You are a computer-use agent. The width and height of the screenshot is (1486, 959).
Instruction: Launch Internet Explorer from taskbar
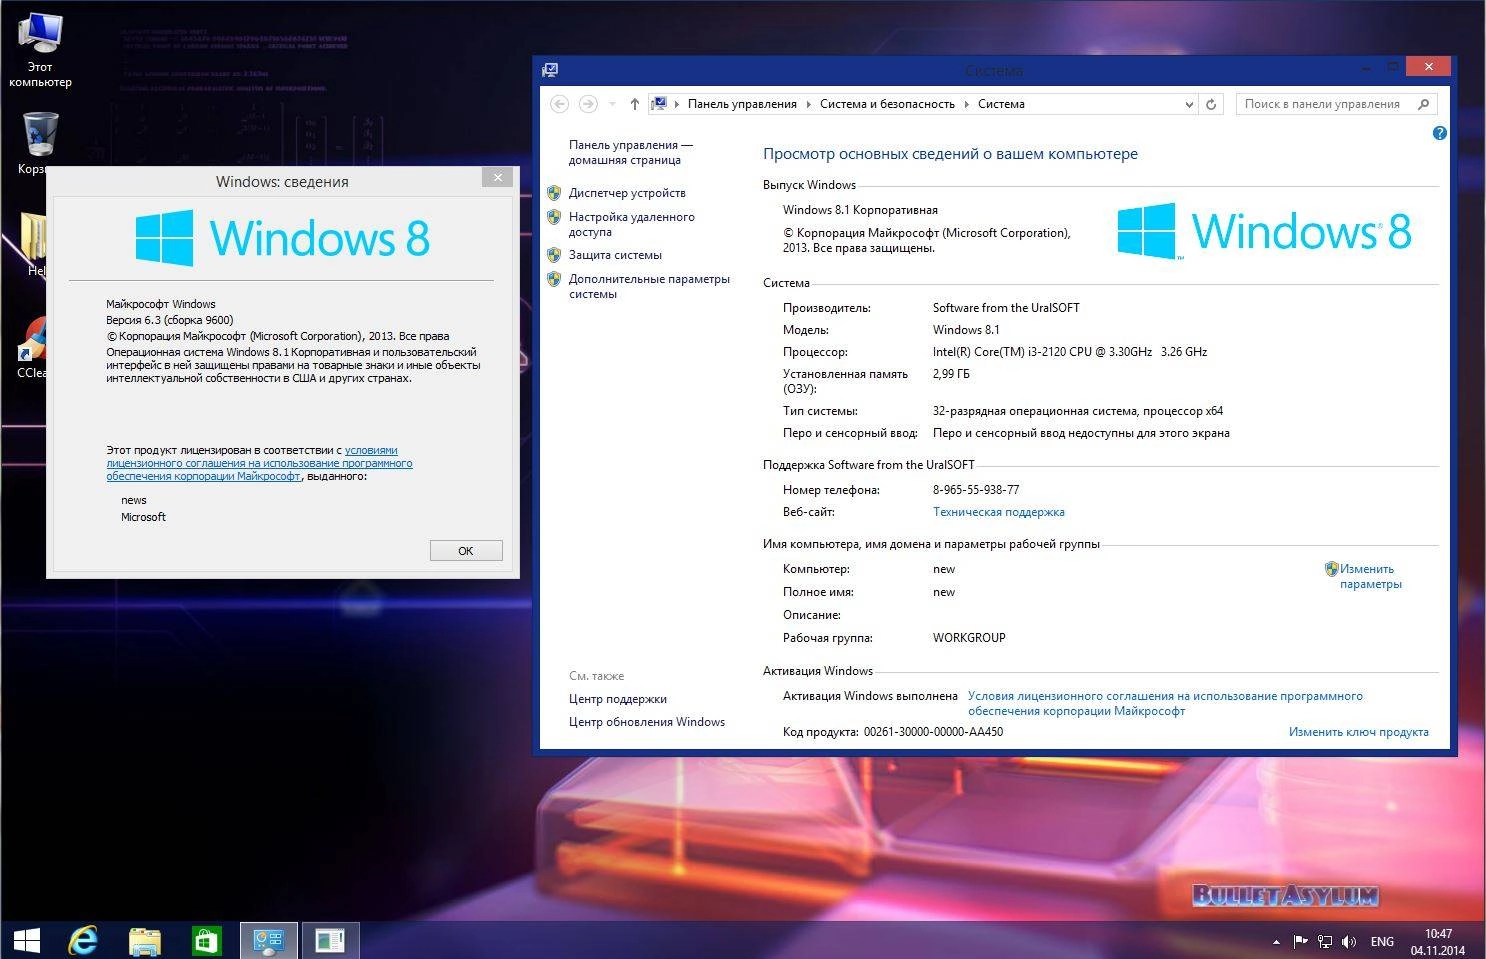point(83,940)
